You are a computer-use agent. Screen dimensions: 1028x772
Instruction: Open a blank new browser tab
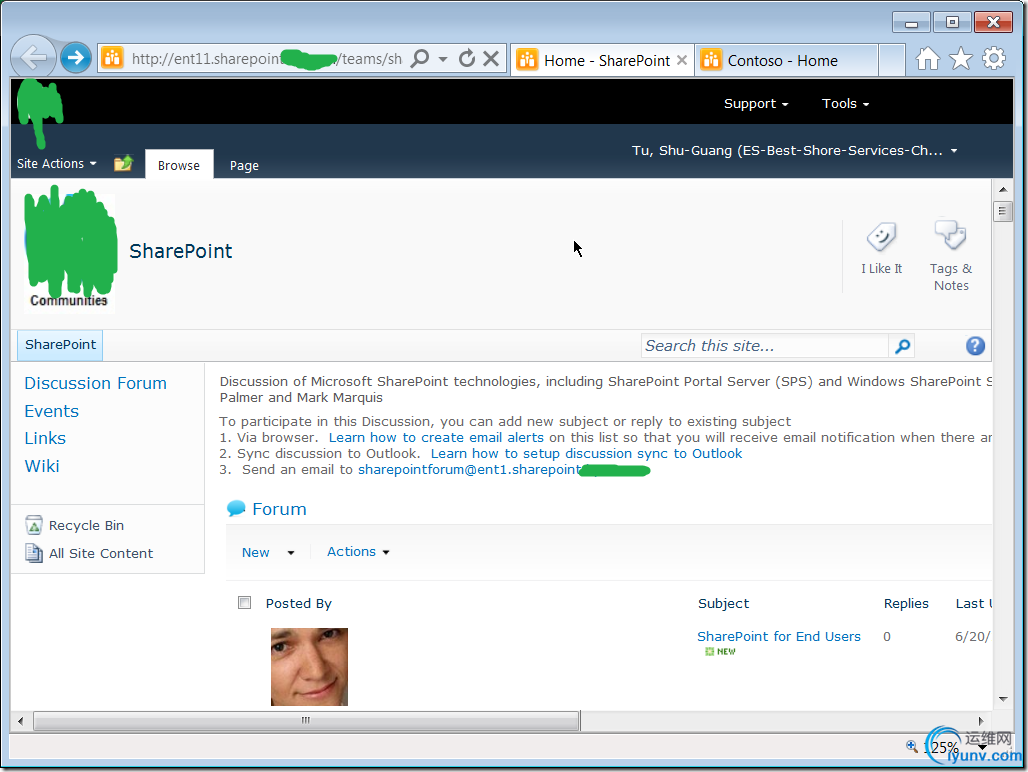(x=892, y=60)
